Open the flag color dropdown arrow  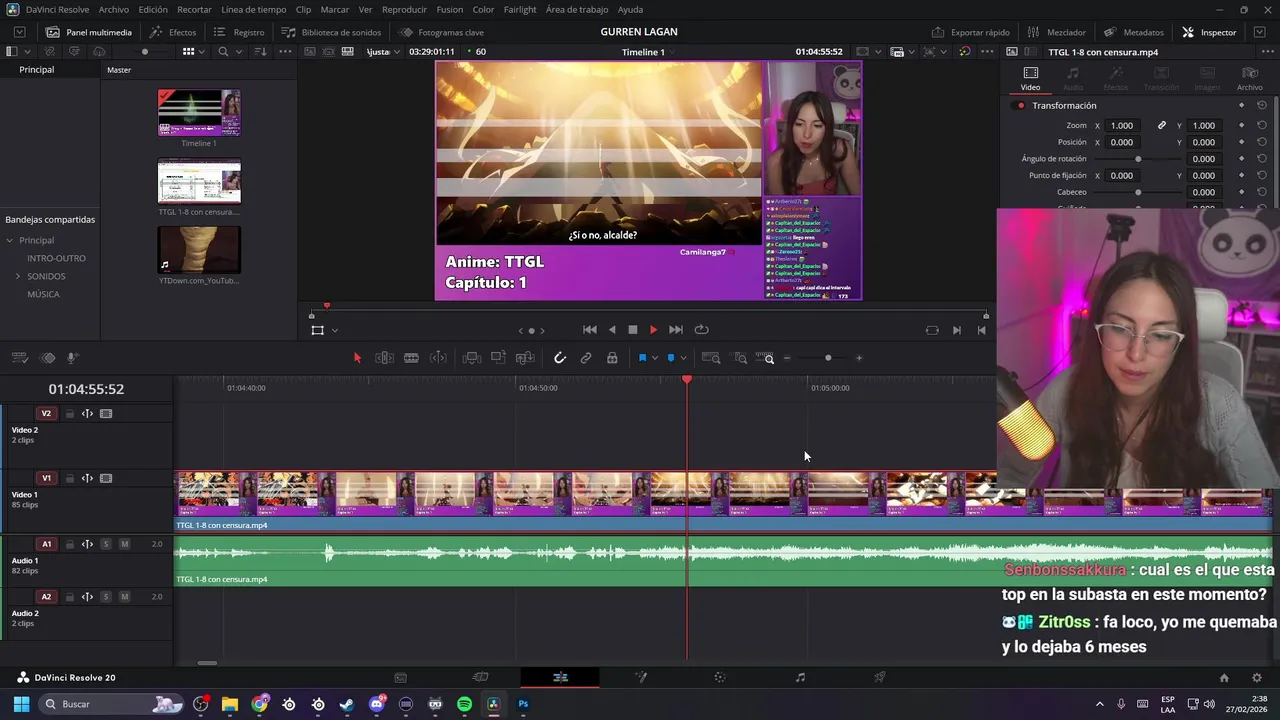pyautogui.click(x=655, y=358)
